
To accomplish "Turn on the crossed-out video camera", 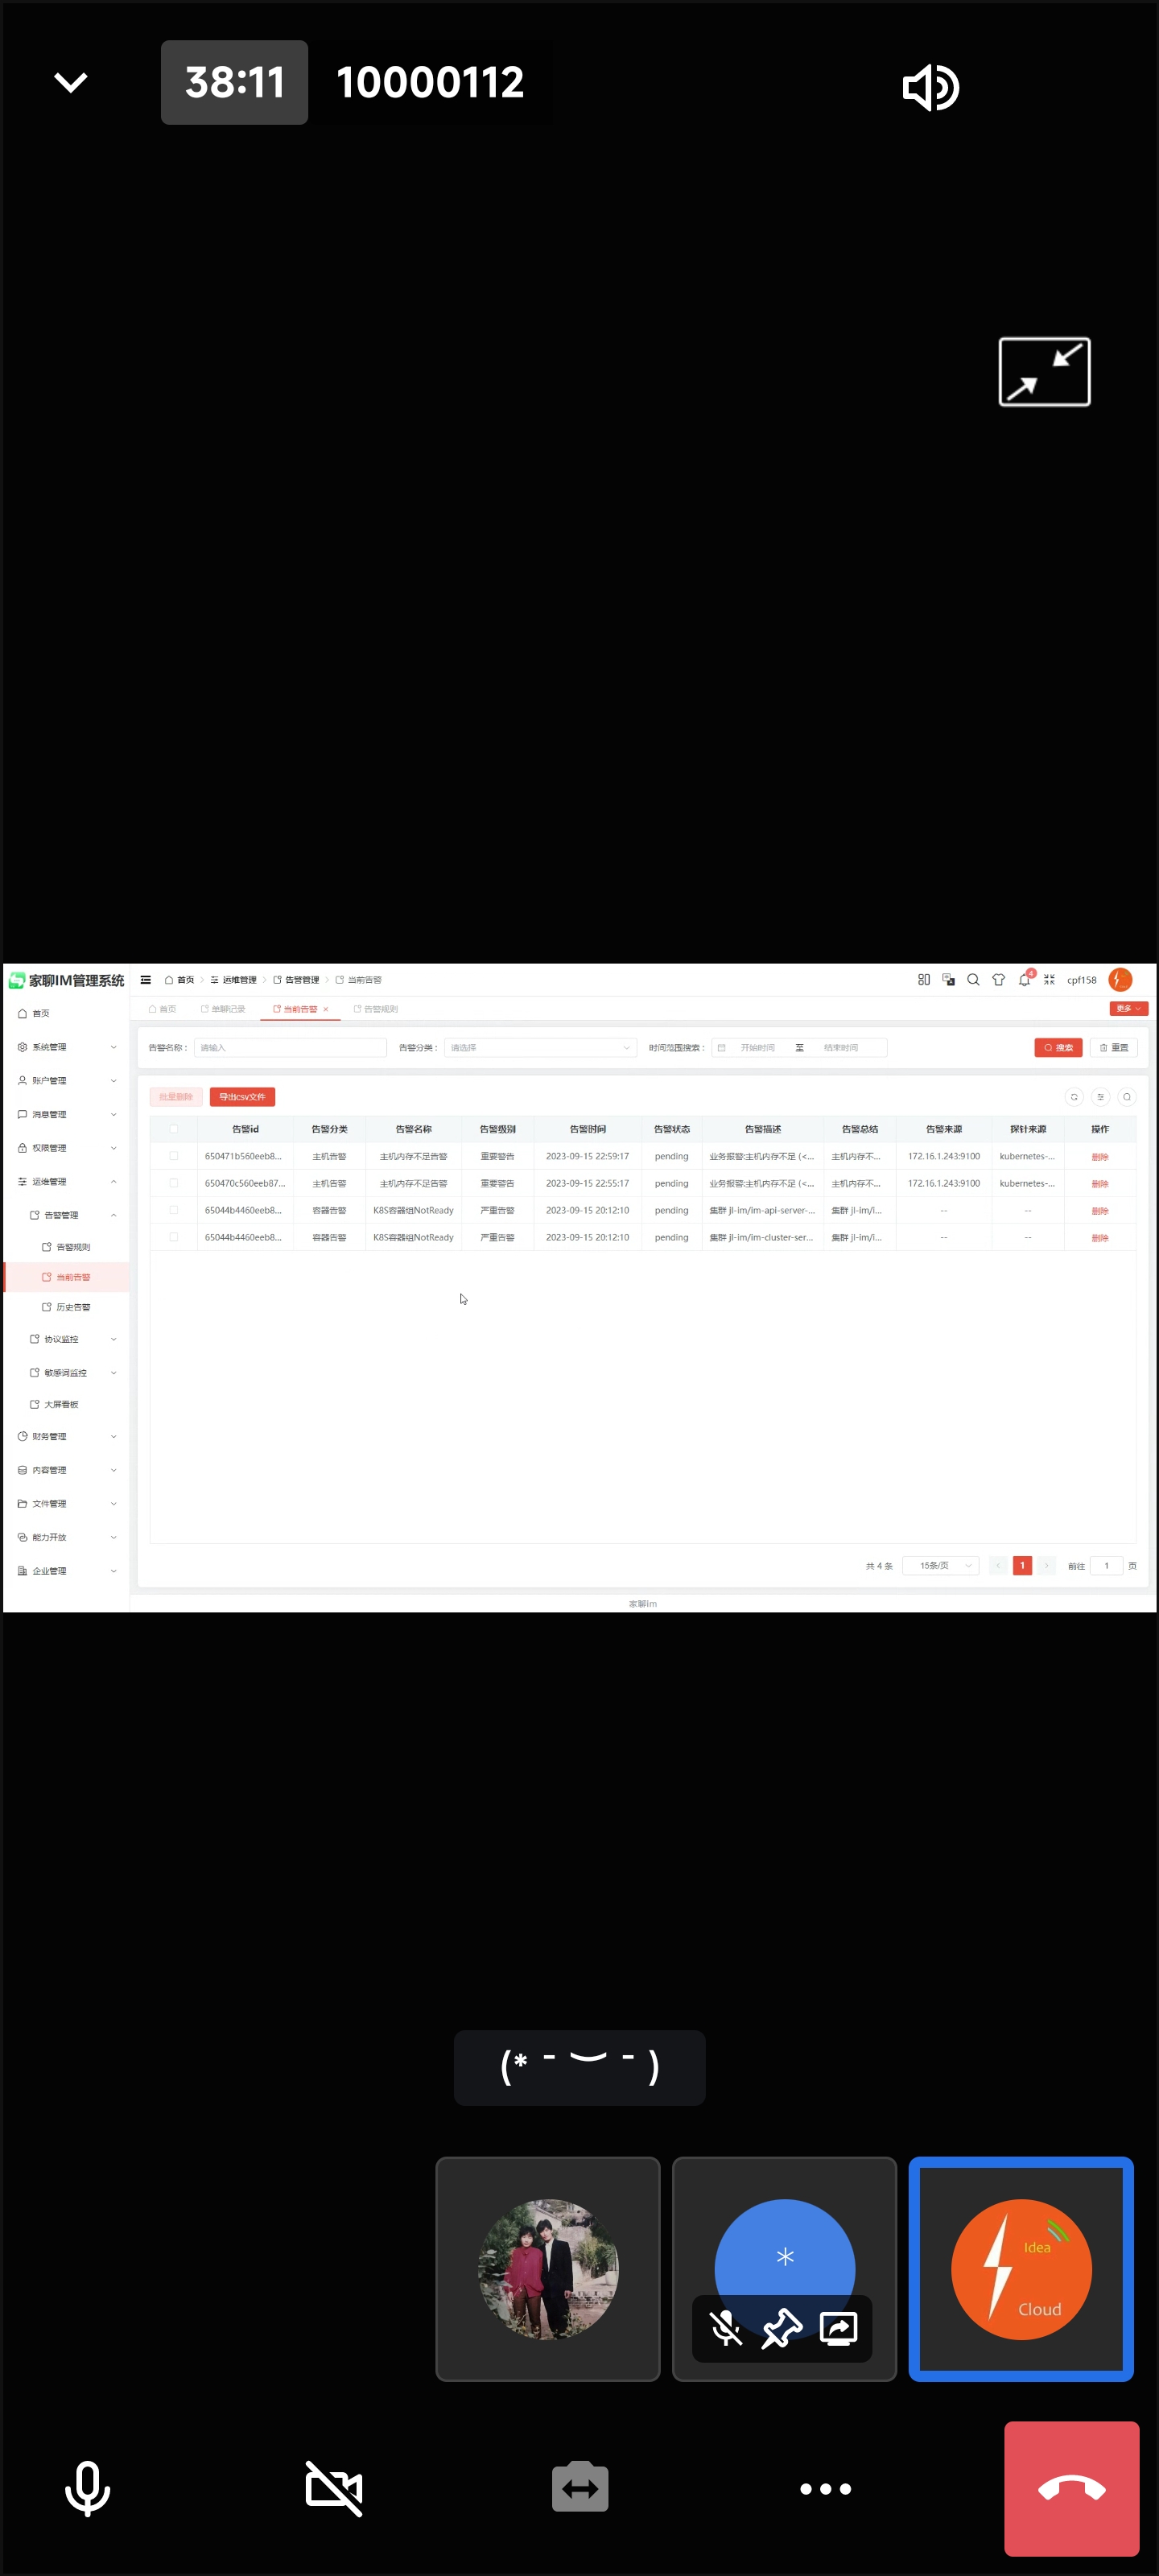I will click(334, 2488).
